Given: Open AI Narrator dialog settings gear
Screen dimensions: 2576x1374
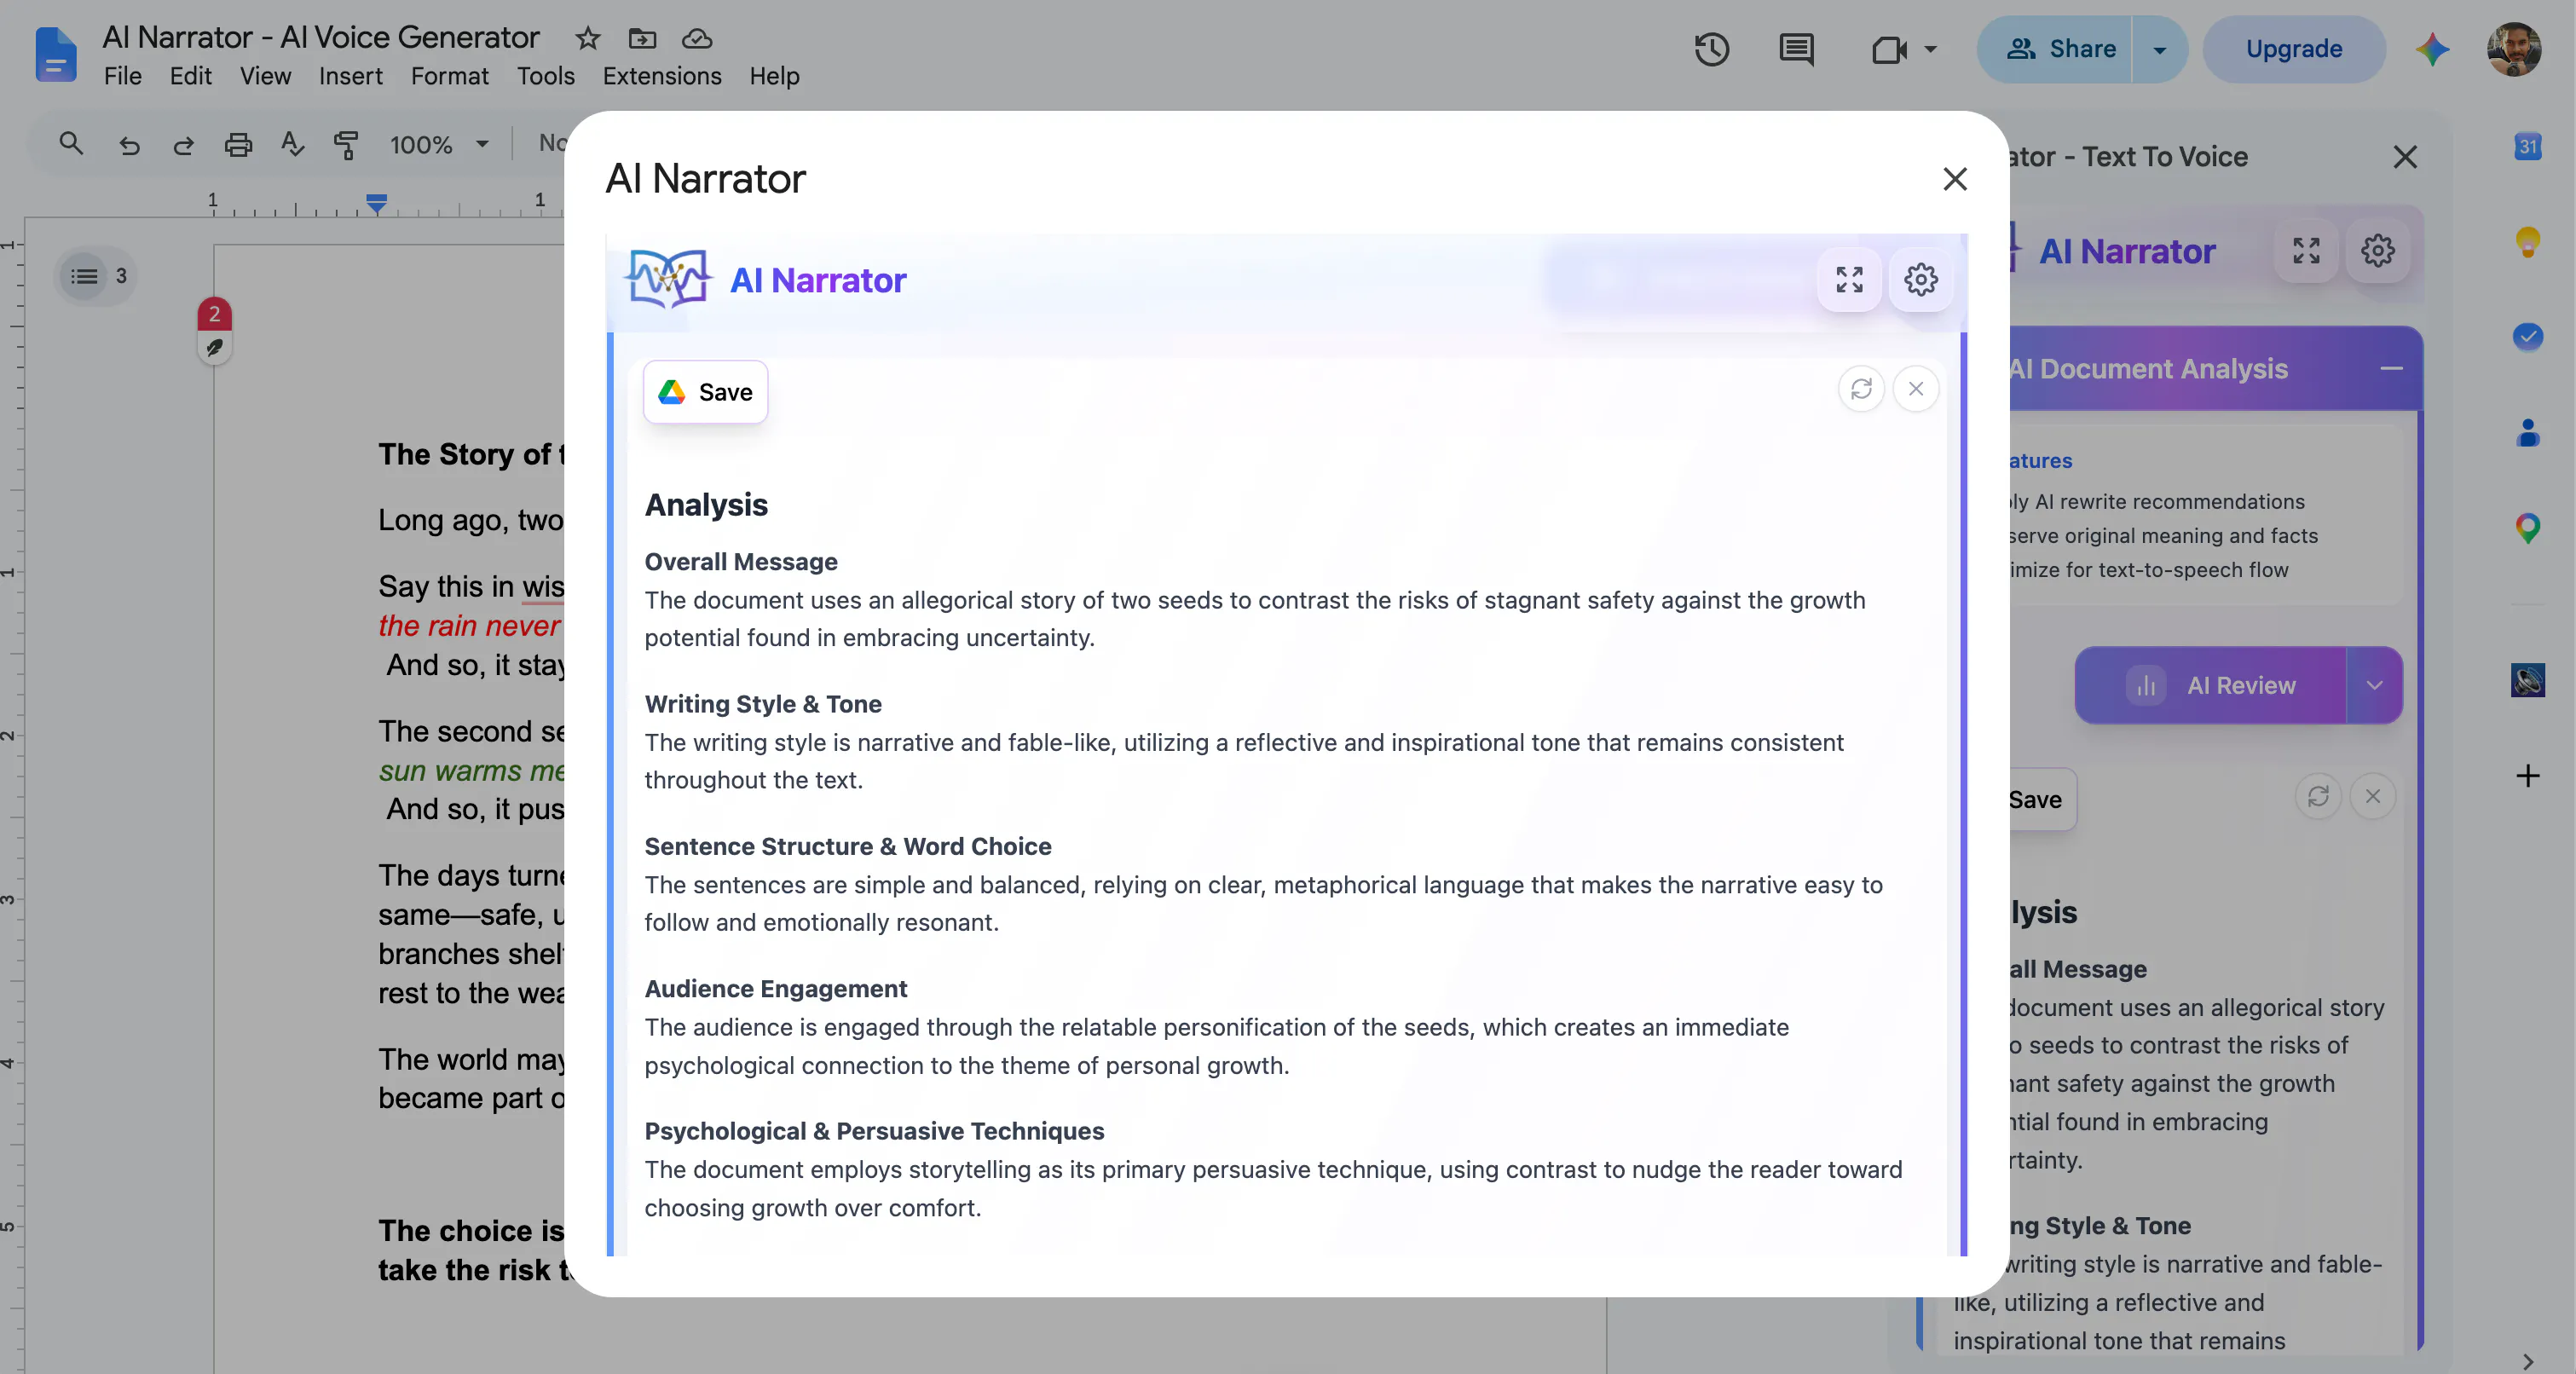Looking at the screenshot, I should tap(1921, 279).
